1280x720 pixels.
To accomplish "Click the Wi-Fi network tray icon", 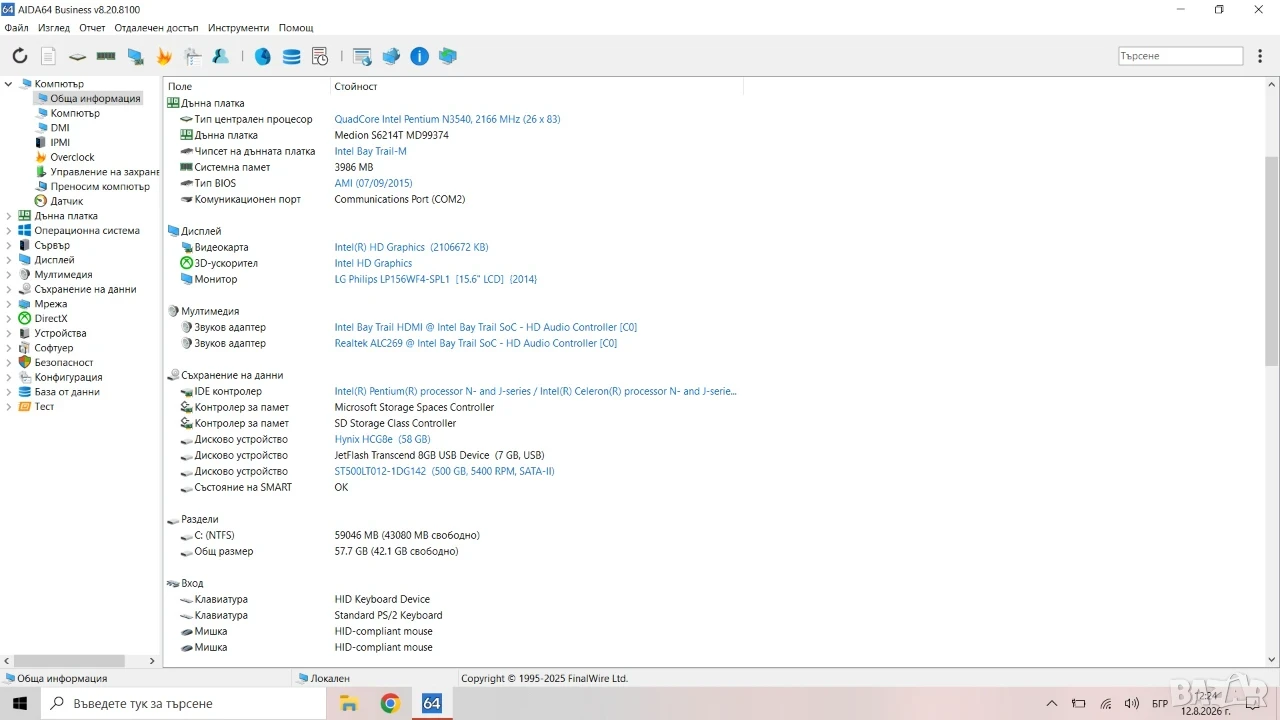I will pos(1105,703).
